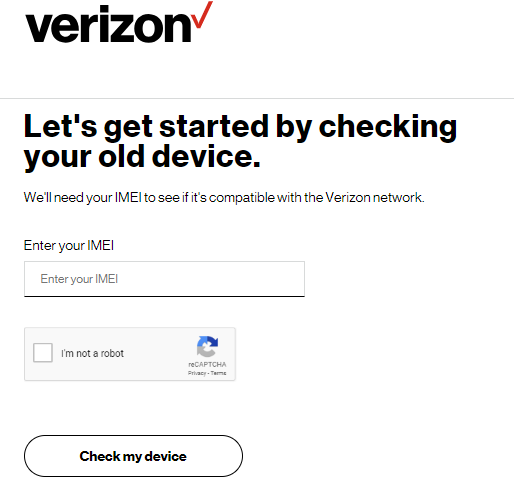Screen dimensions: 514x486
Task: Open the reCAPTCHA Terms link
Action: click(x=218, y=373)
